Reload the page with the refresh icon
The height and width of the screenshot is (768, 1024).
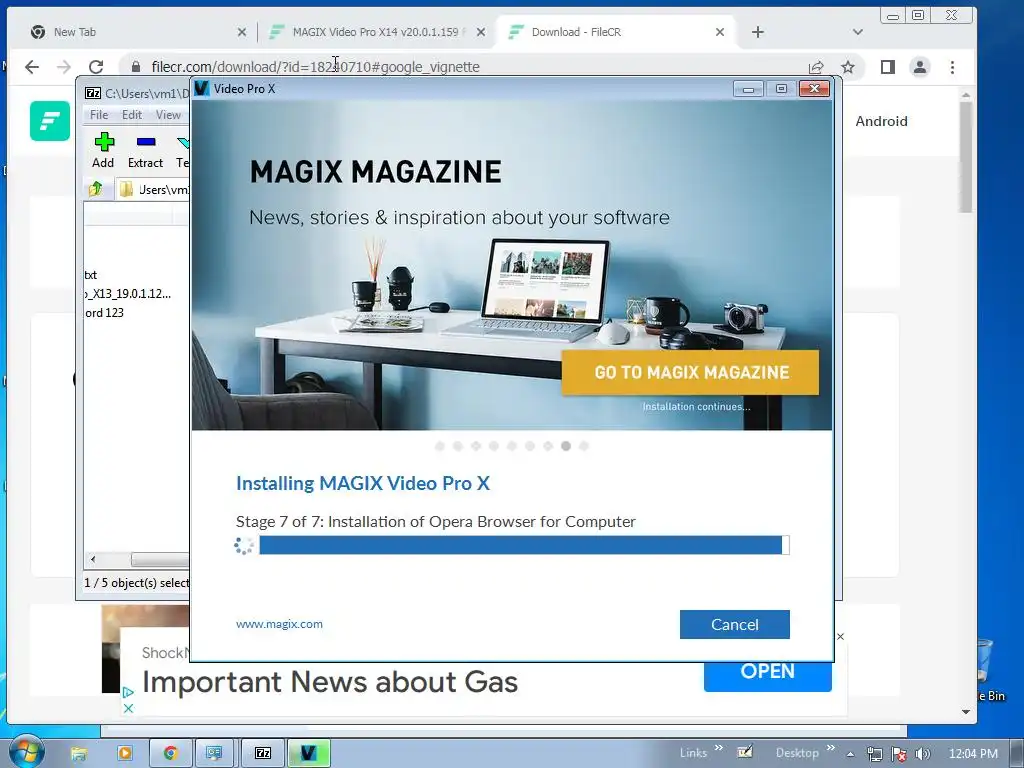[96, 67]
